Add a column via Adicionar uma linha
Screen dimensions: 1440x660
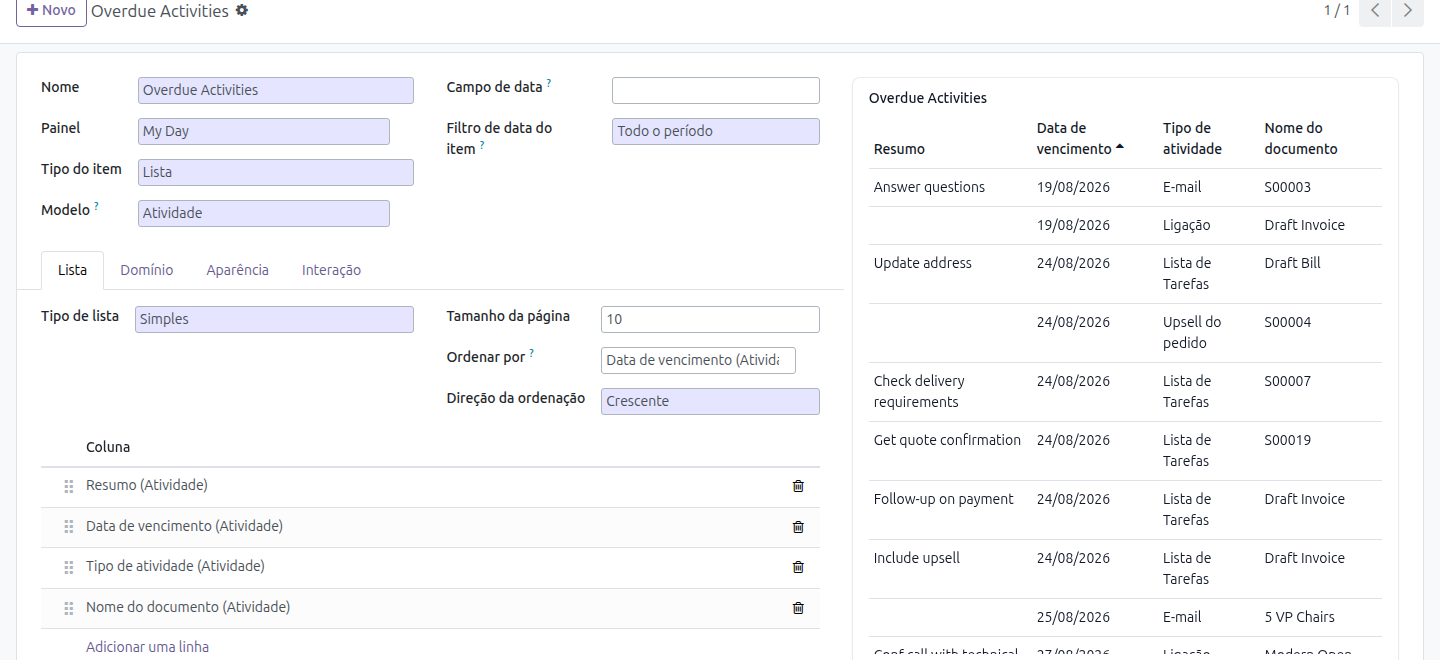coord(148,647)
